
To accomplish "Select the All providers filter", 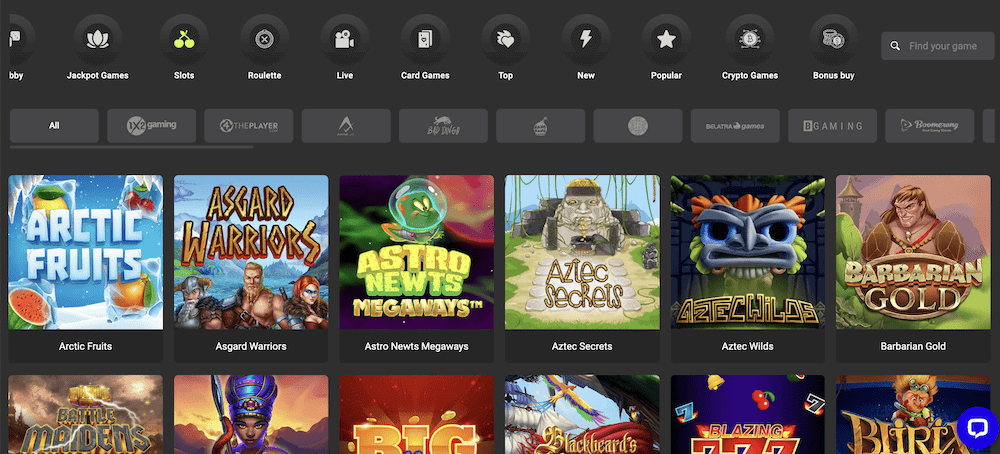I will (54, 126).
